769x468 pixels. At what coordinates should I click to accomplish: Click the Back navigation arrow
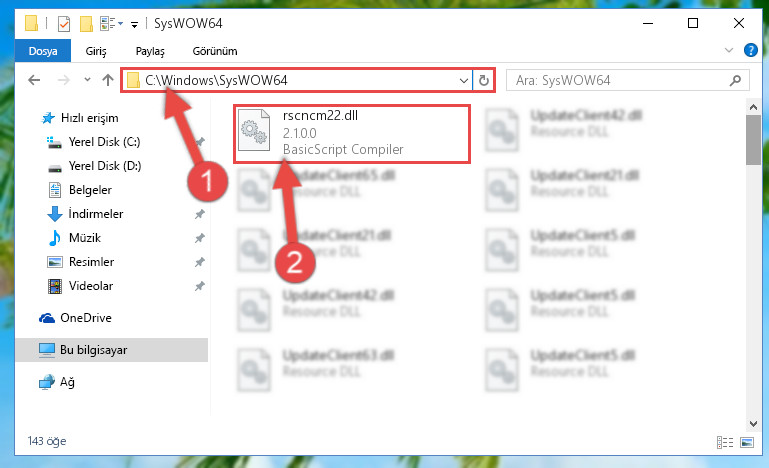[34, 80]
